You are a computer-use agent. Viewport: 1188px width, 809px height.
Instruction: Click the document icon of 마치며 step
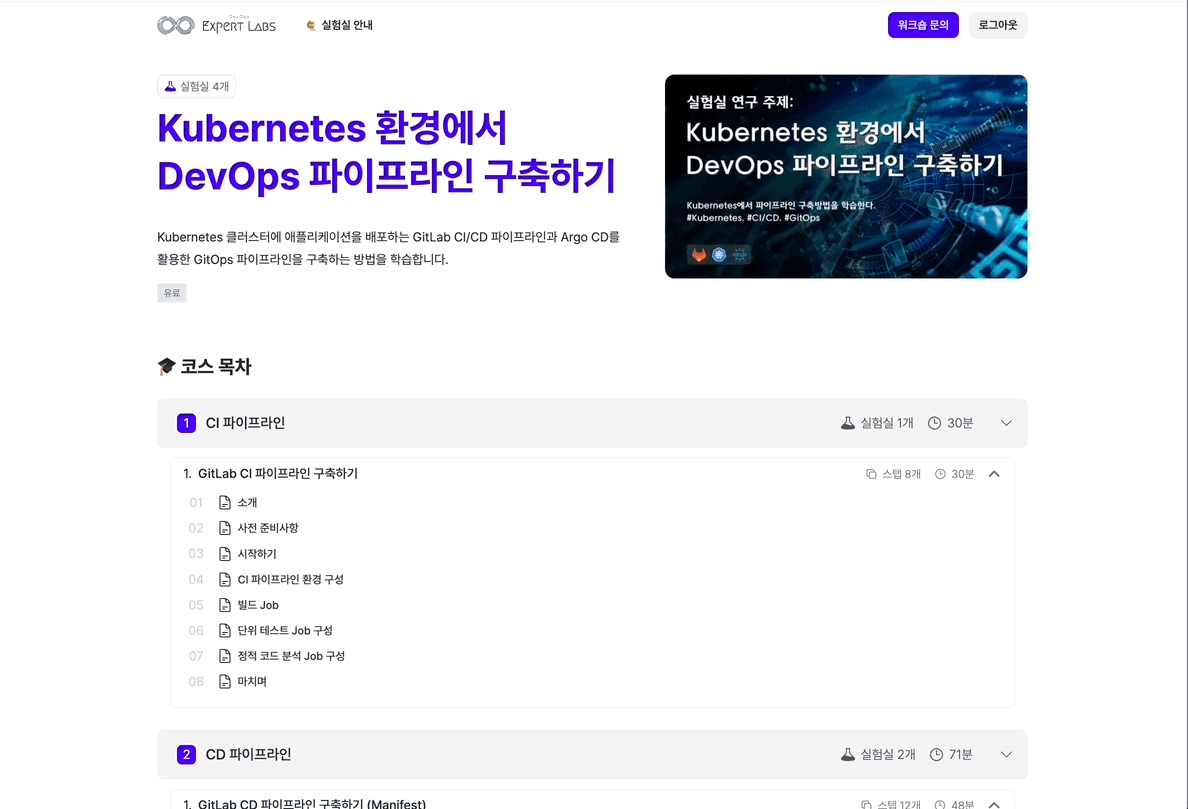coord(224,682)
